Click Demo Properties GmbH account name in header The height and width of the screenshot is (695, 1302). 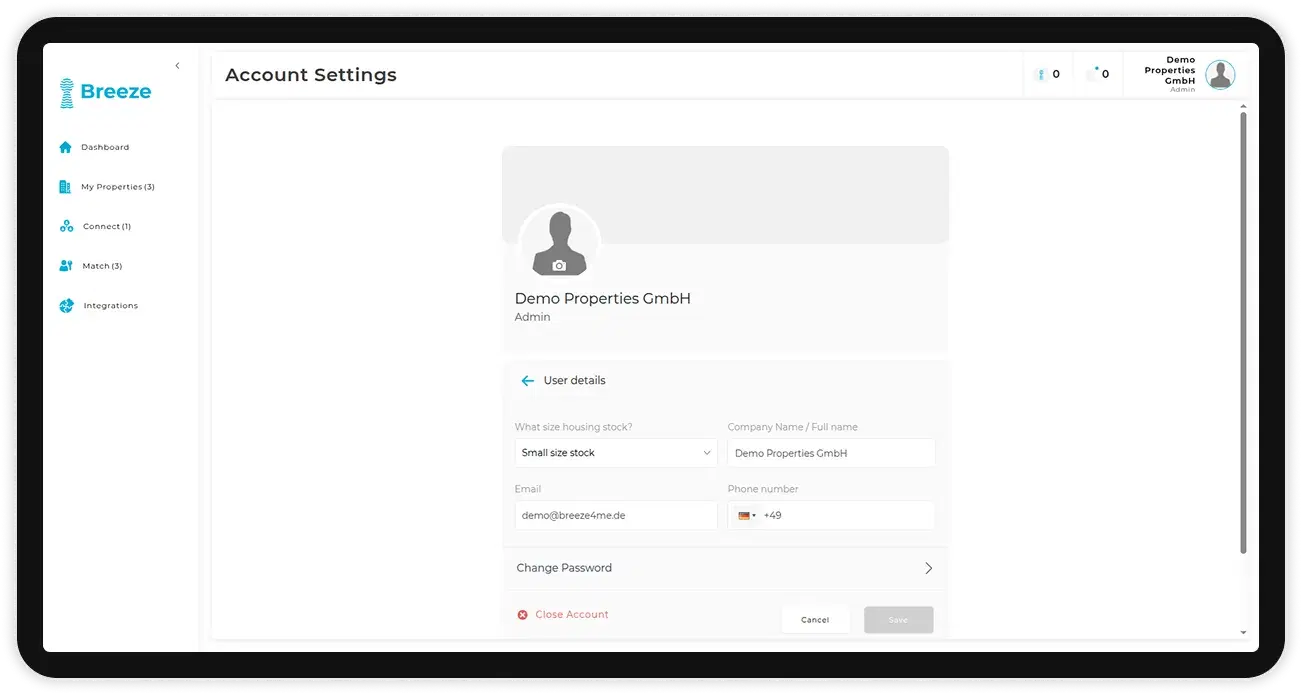[x=1170, y=70]
